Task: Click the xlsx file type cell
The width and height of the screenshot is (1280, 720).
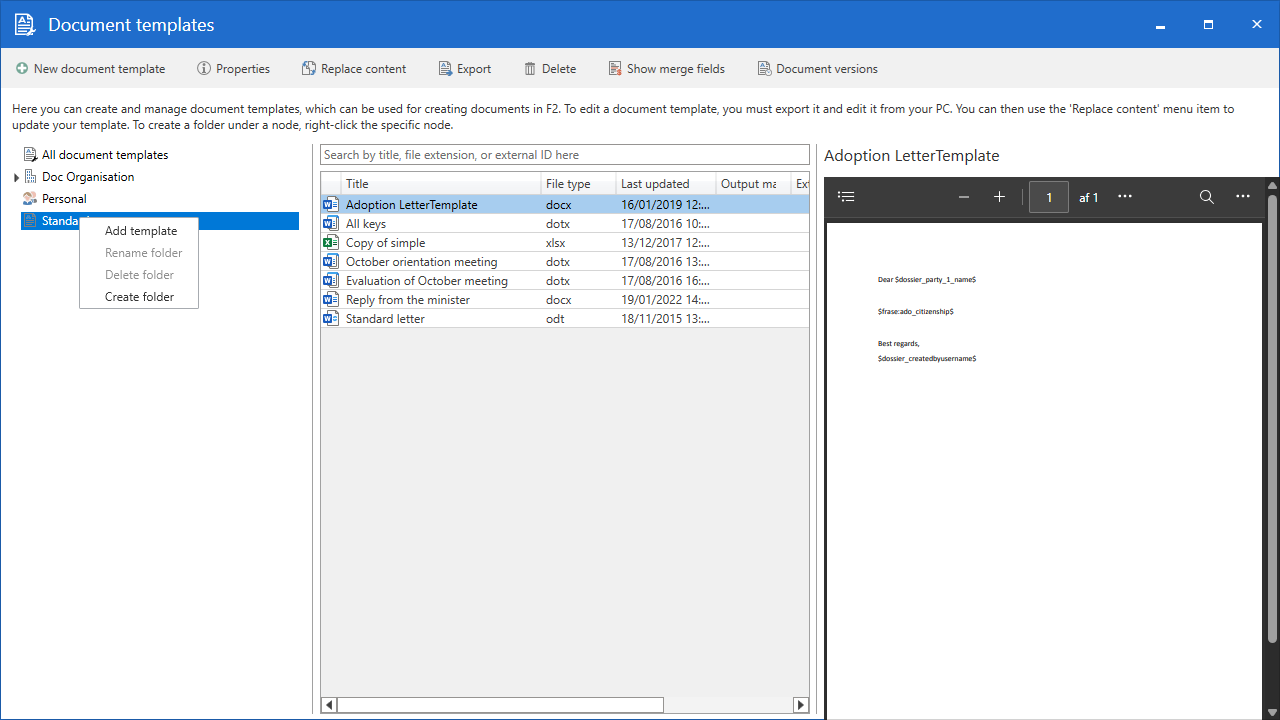Action: tap(556, 243)
